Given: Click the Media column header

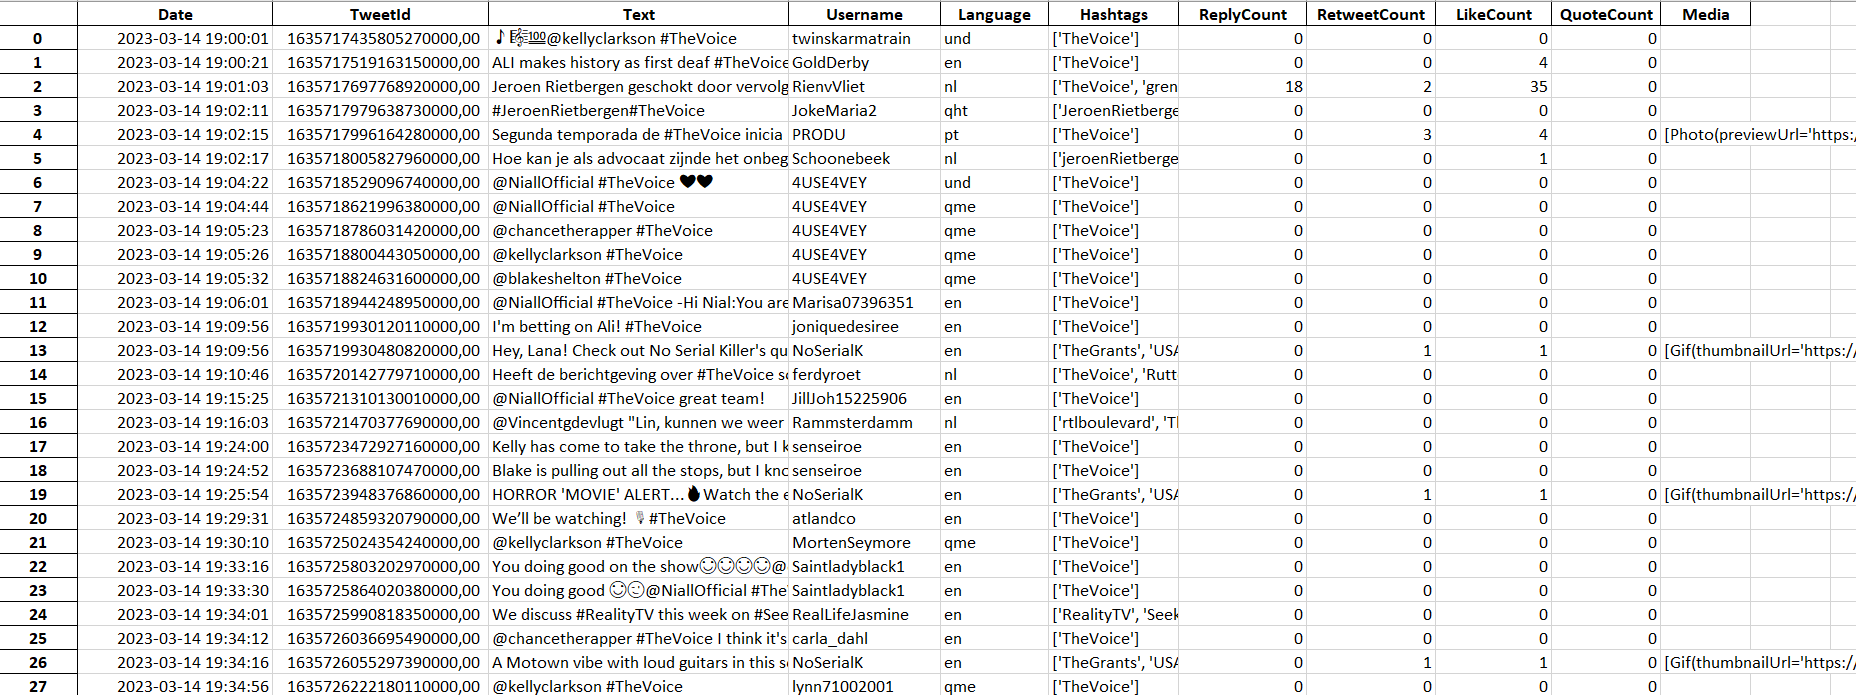Looking at the screenshot, I should coord(1705,14).
